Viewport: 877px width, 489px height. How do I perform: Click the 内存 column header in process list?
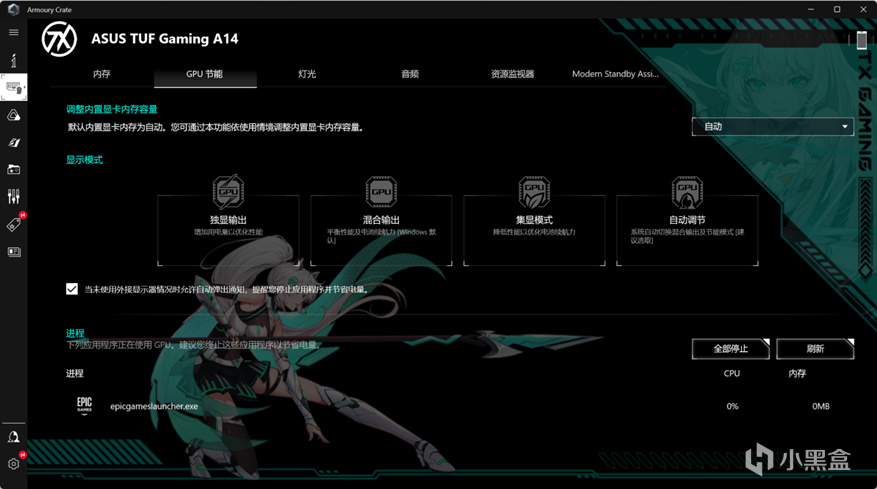797,373
